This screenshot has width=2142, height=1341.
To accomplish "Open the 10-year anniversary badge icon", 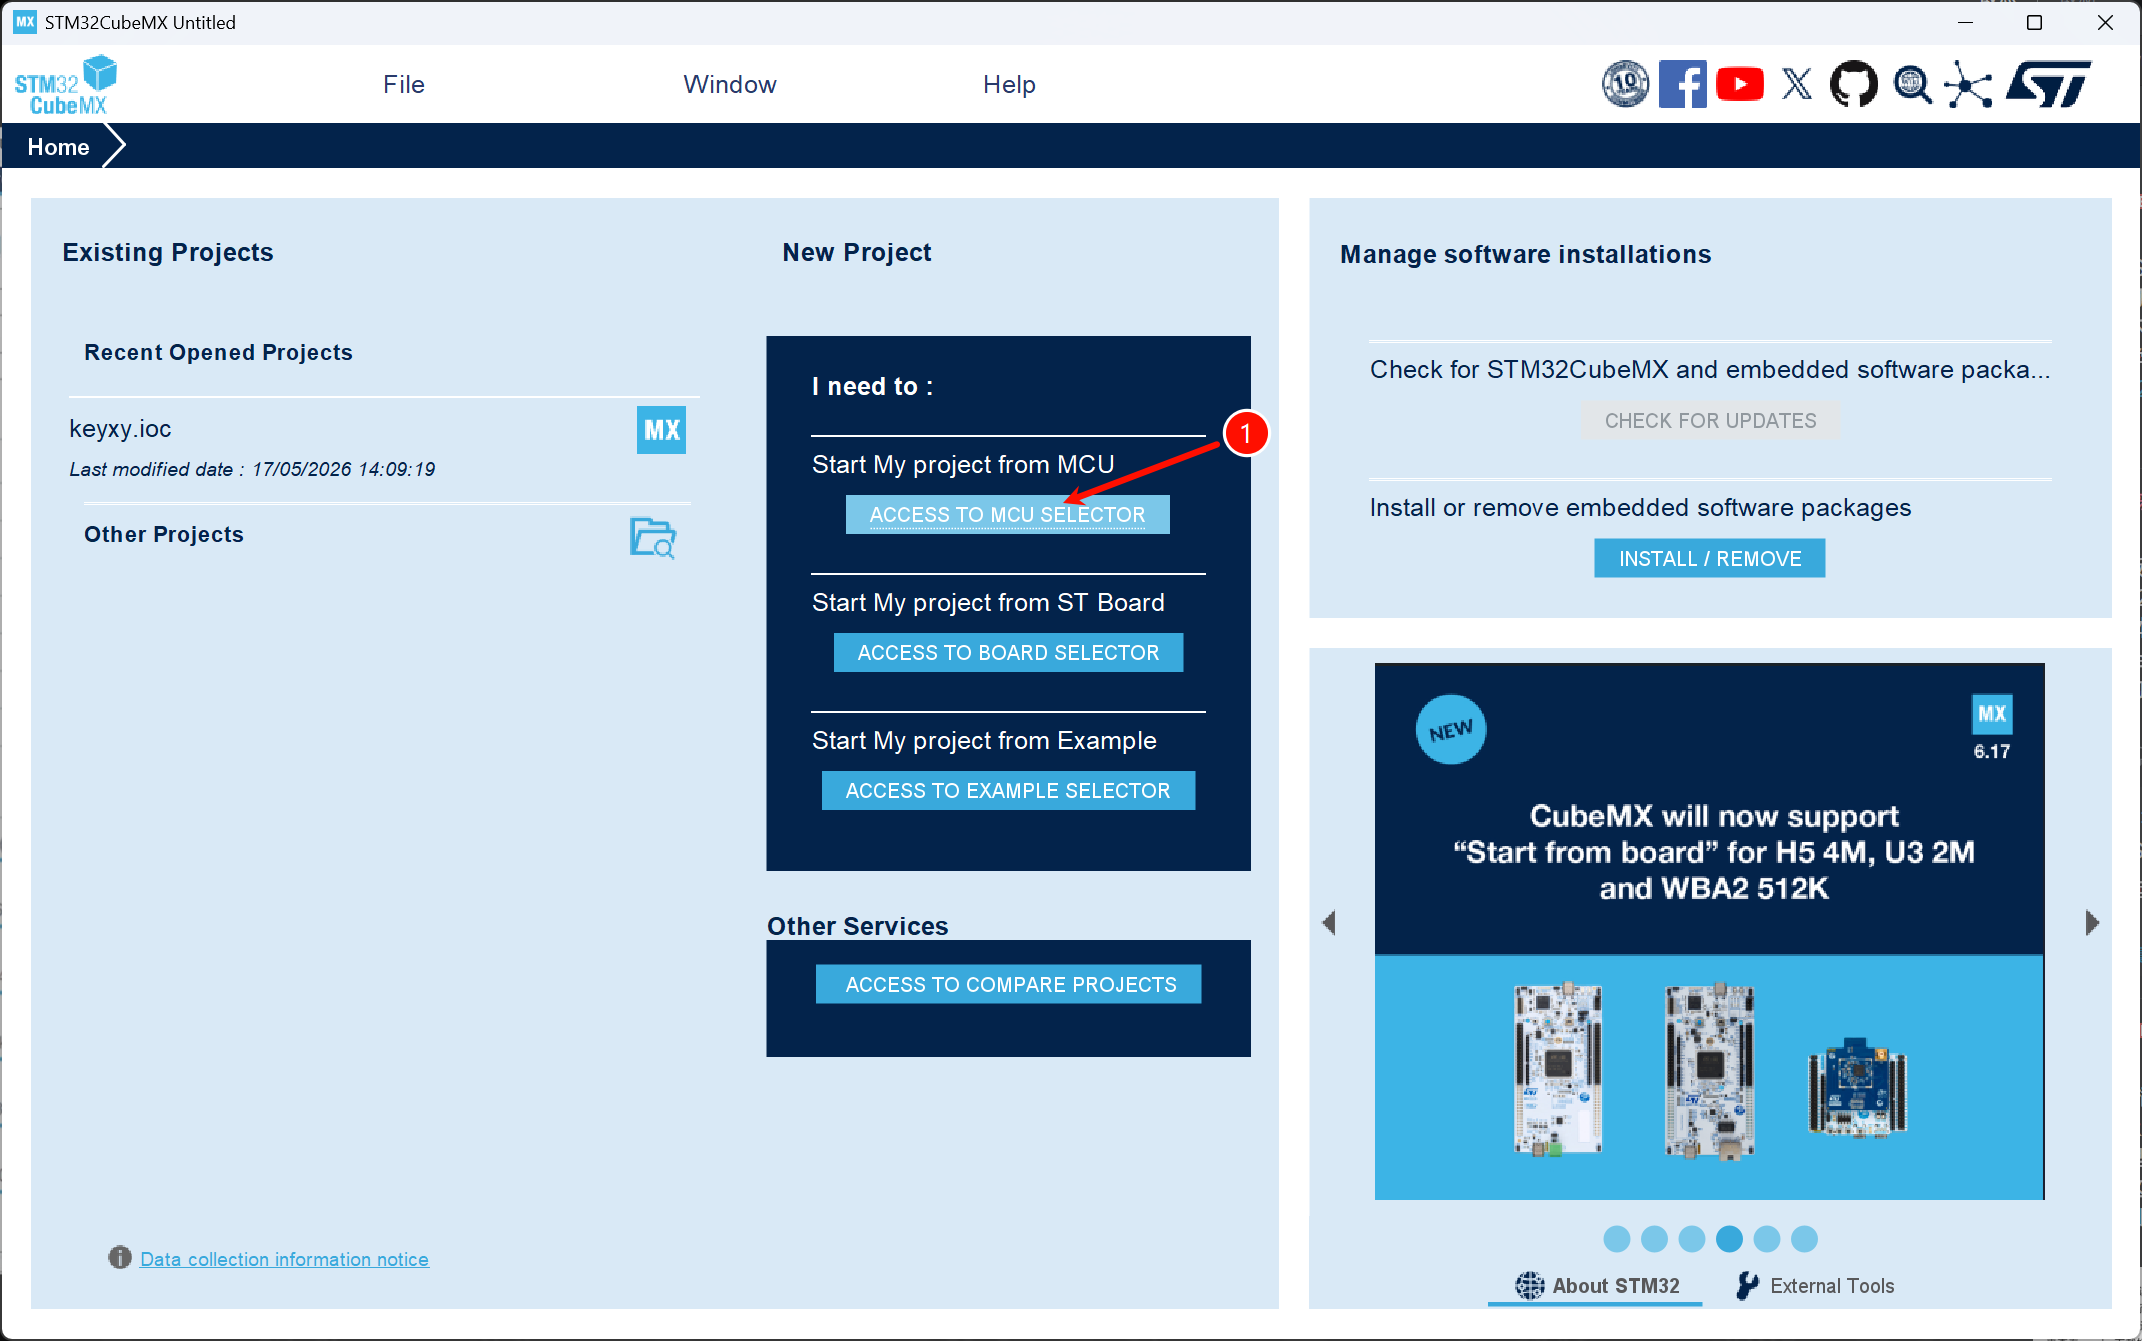I will [1625, 84].
